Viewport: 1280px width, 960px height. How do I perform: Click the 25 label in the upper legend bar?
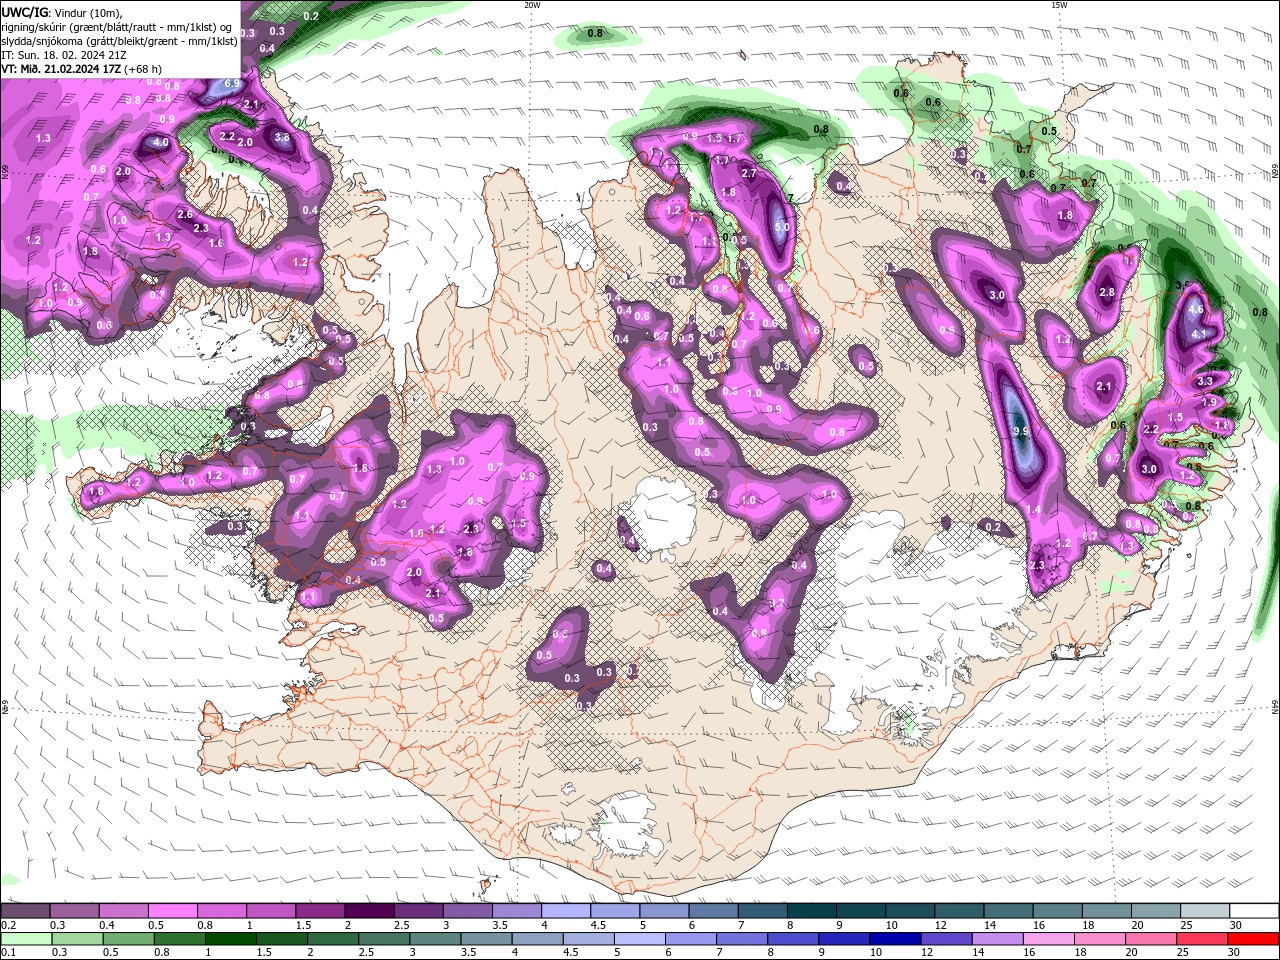(x=1187, y=926)
